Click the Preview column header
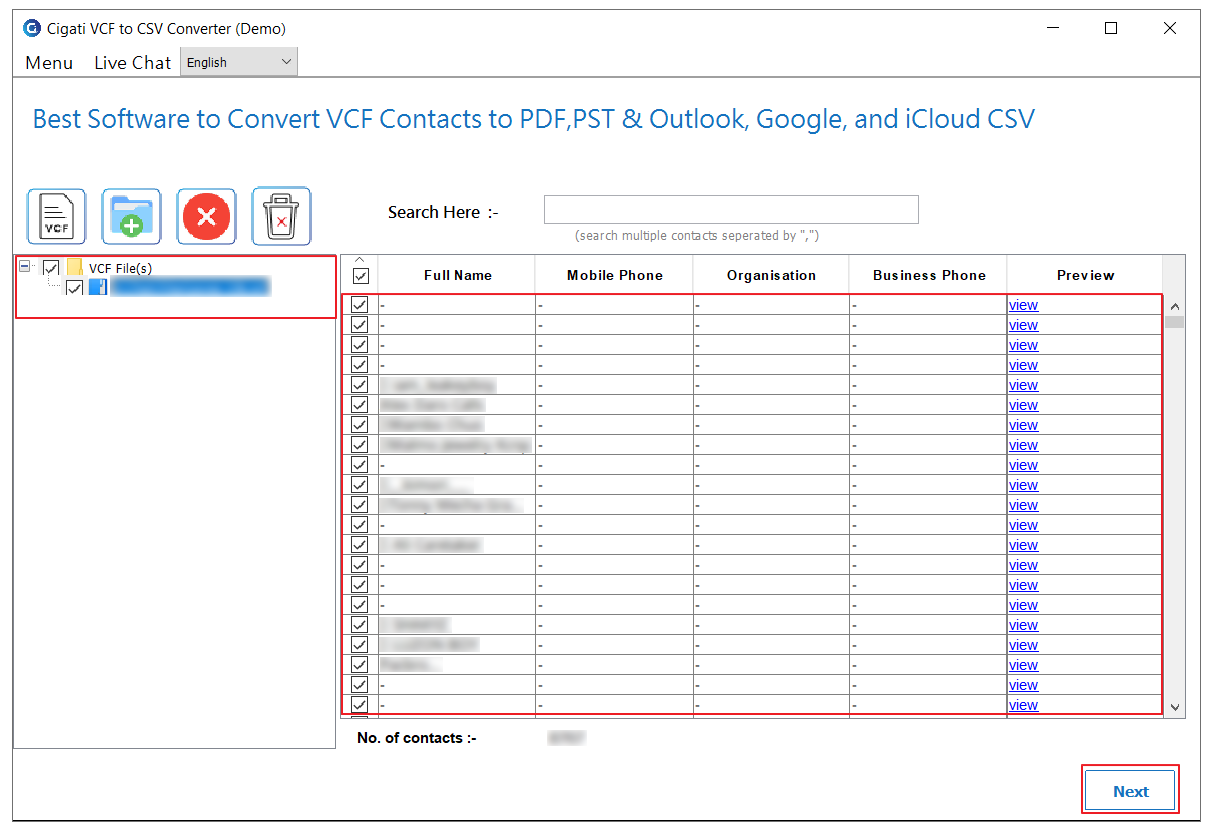The width and height of the screenshot is (1212, 831). coord(1085,275)
